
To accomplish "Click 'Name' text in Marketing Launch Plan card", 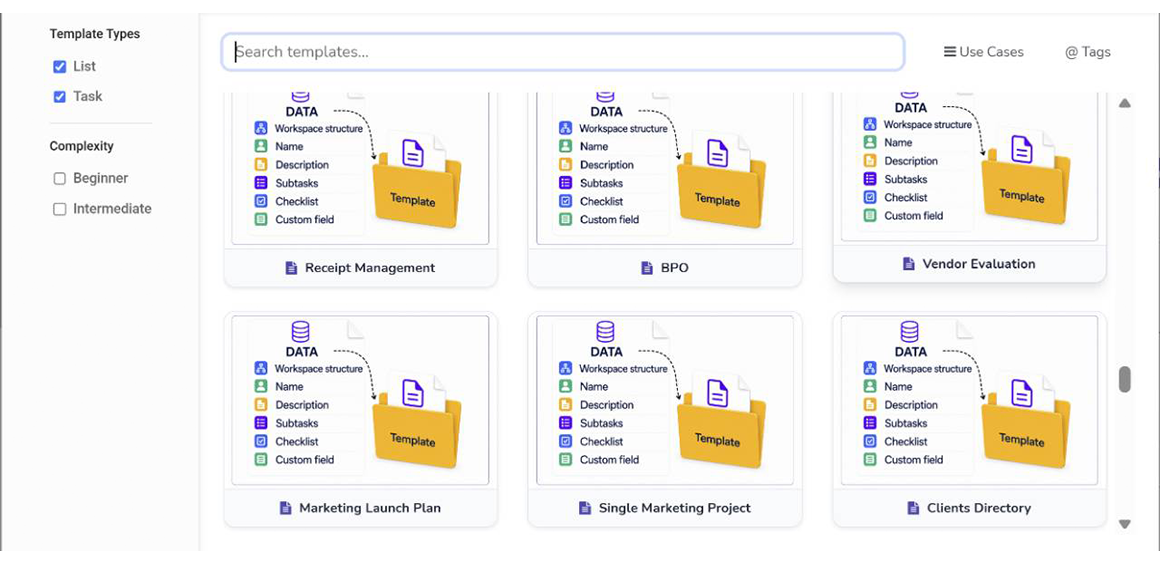I will tap(289, 386).
